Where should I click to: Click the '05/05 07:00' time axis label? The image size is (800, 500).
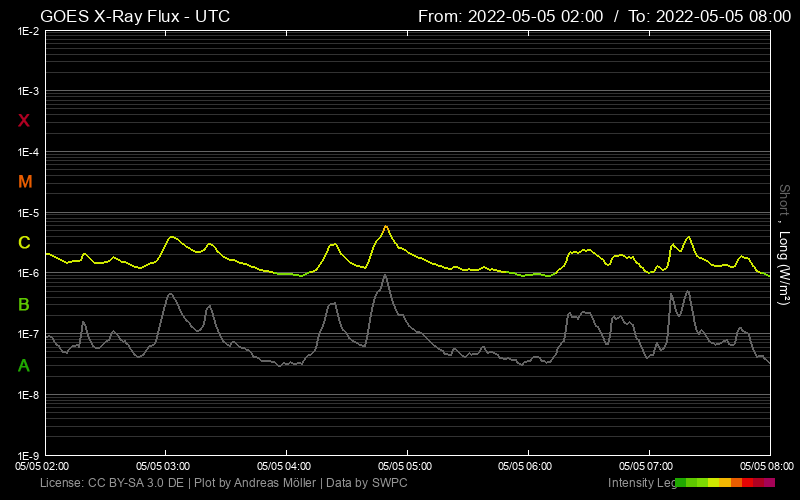(646, 466)
